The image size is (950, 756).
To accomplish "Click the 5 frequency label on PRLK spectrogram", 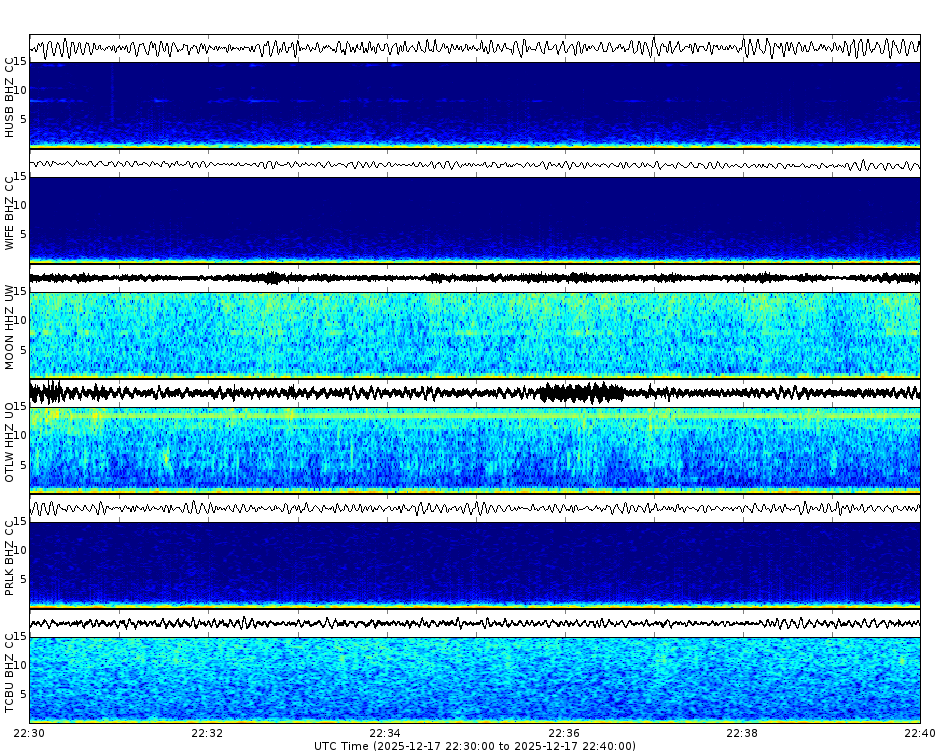I will pos(24,580).
